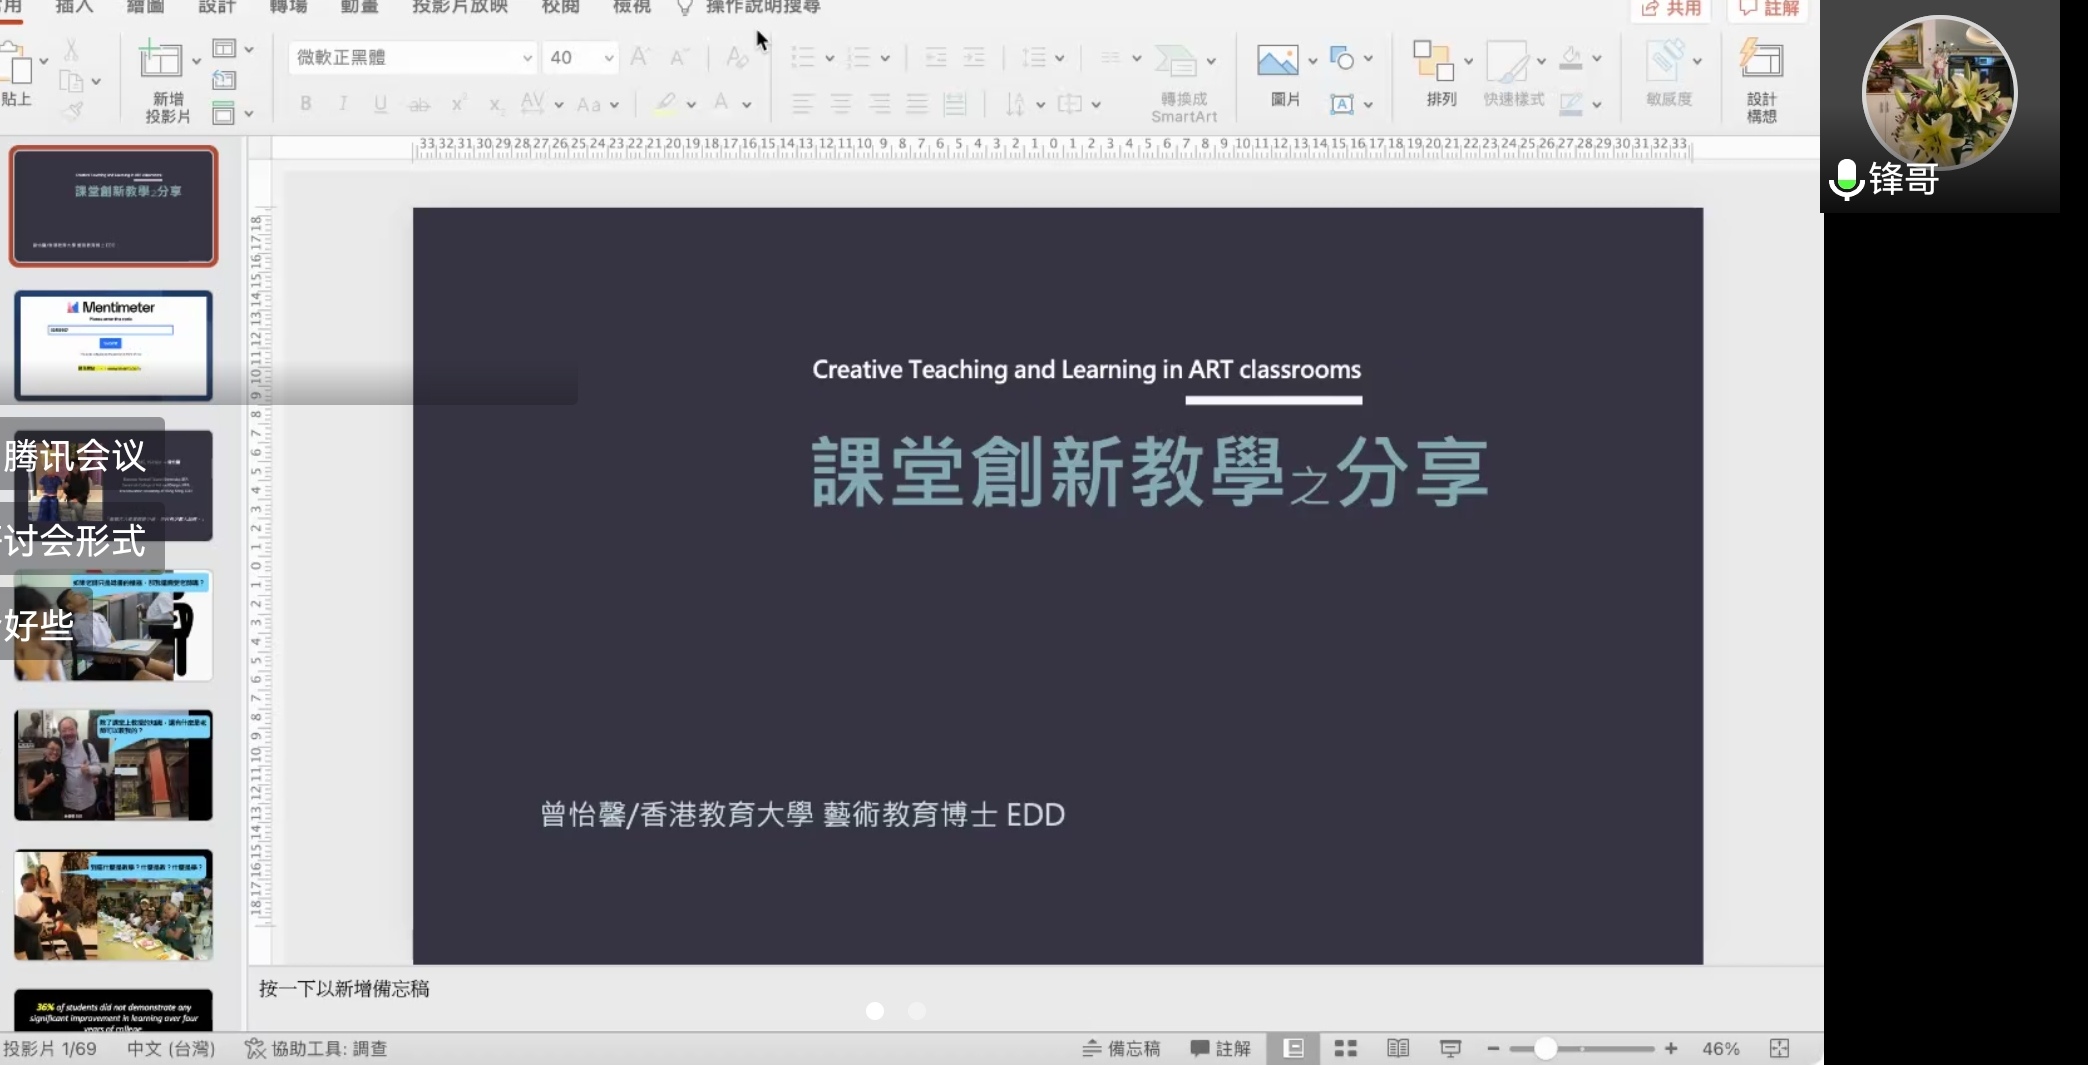Click the 共用 (Share) button

tap(1671, 9)
